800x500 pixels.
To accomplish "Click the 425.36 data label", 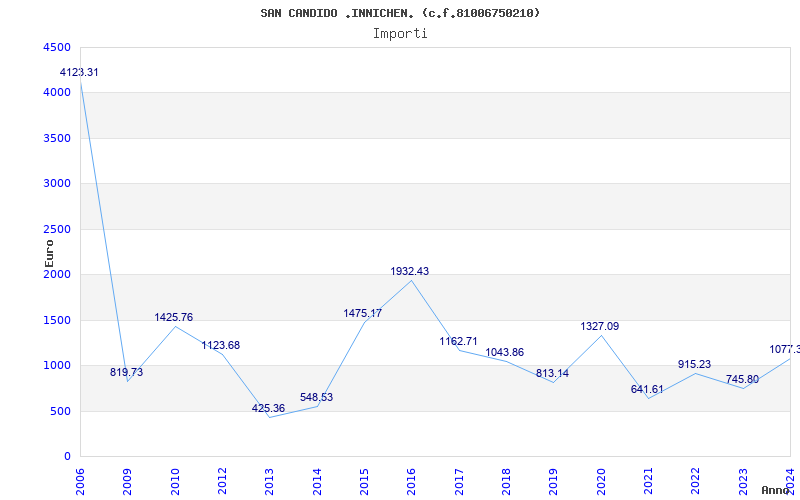I will tap(268, 409).
